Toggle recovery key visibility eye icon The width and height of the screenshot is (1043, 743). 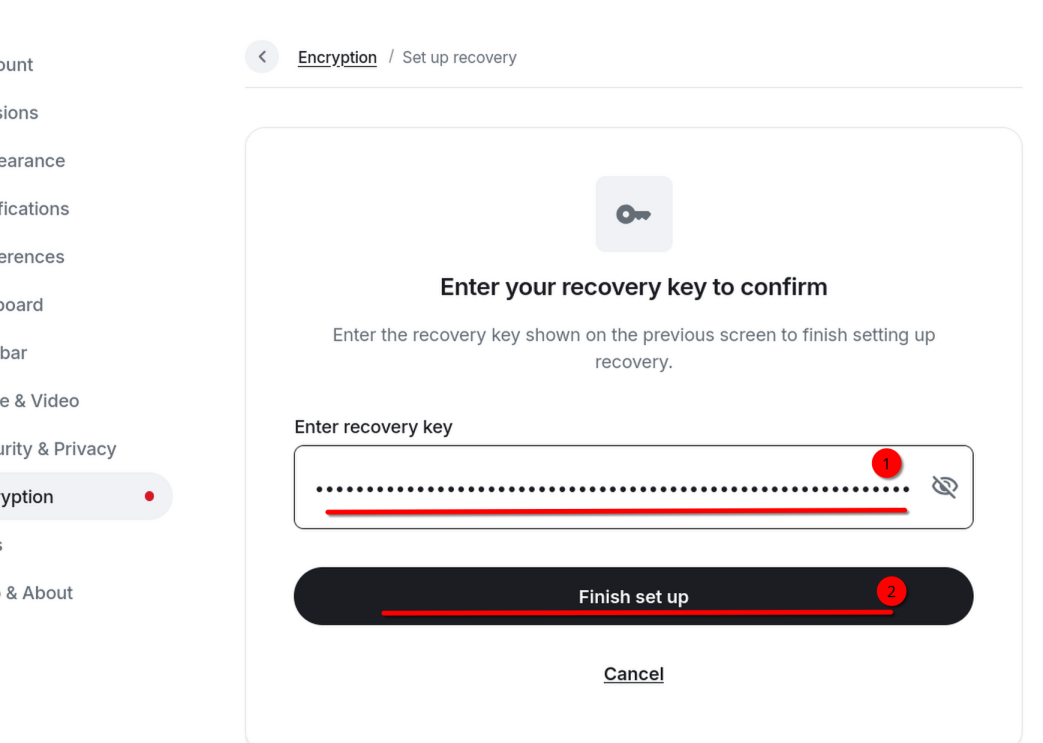944,487
